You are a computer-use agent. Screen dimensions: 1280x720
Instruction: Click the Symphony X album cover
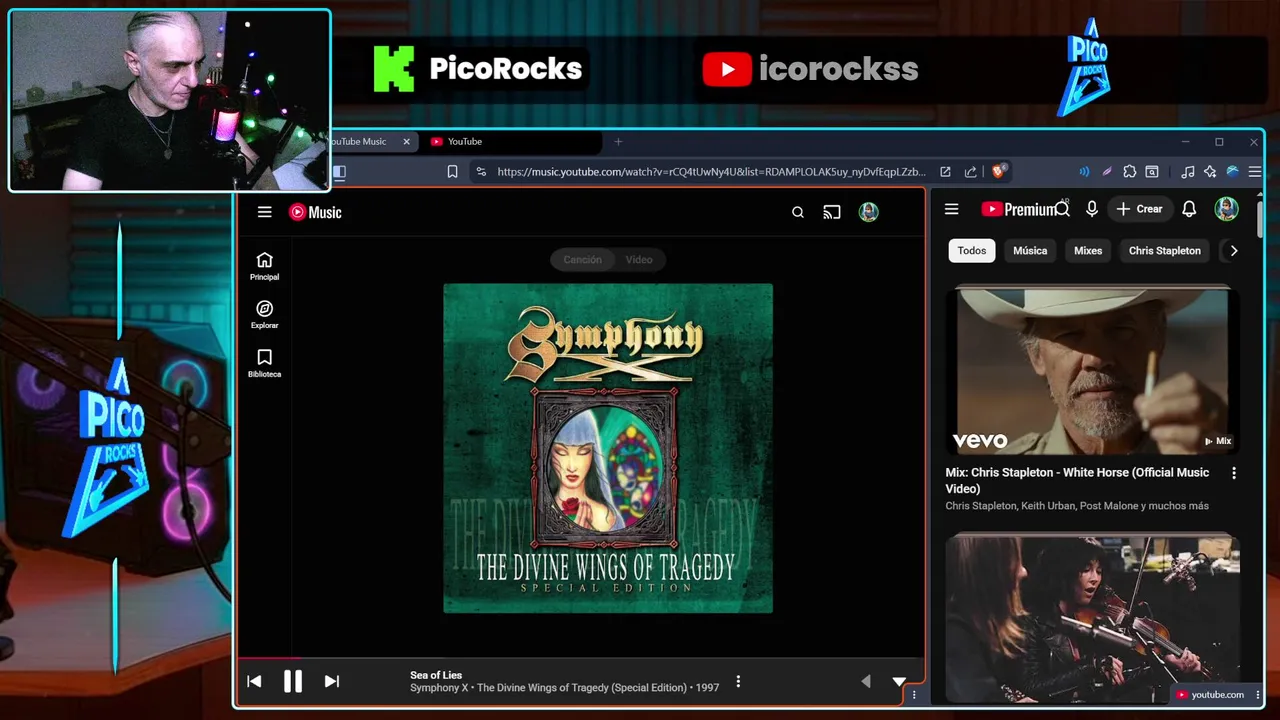pos(608,448)
